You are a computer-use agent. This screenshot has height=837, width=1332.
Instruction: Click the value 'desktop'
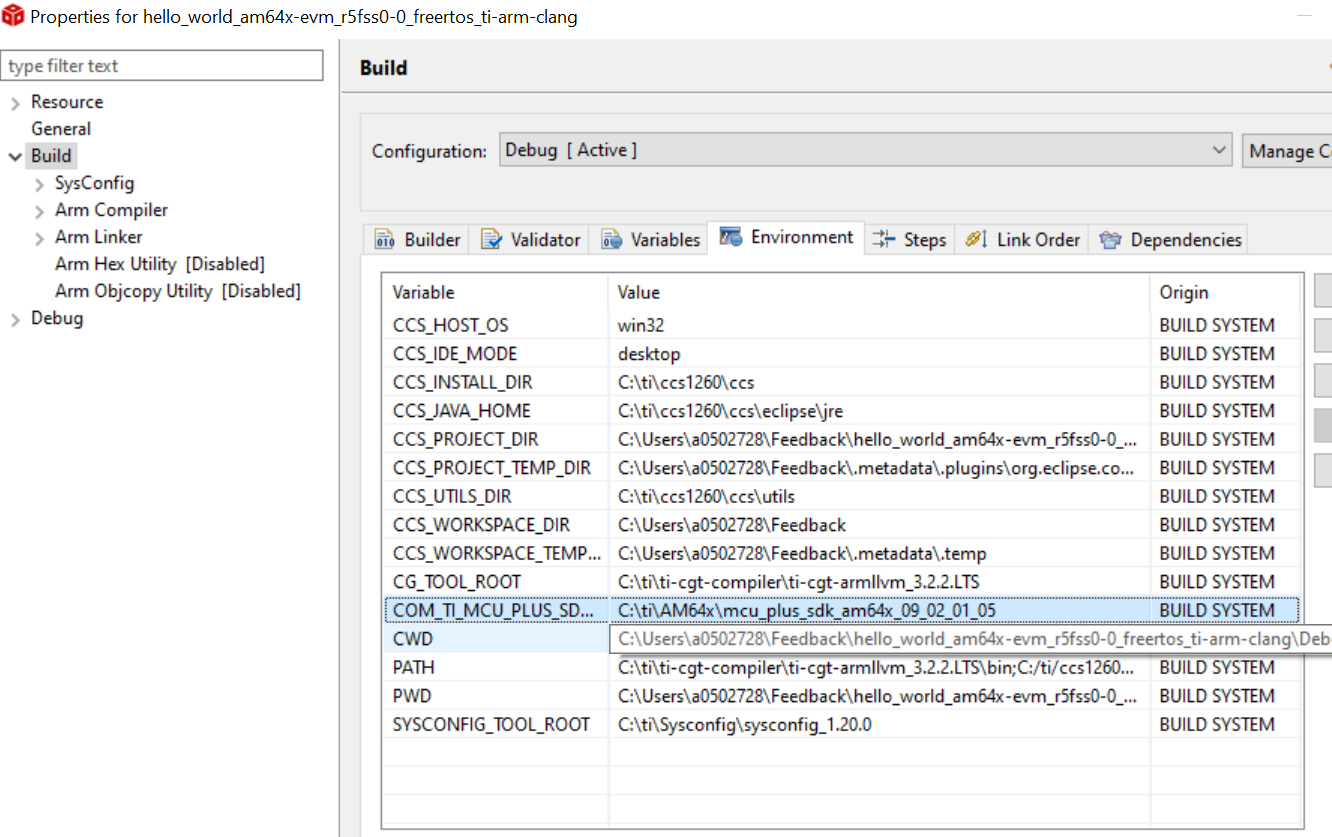pyautogui.click(x=648, y=354)
